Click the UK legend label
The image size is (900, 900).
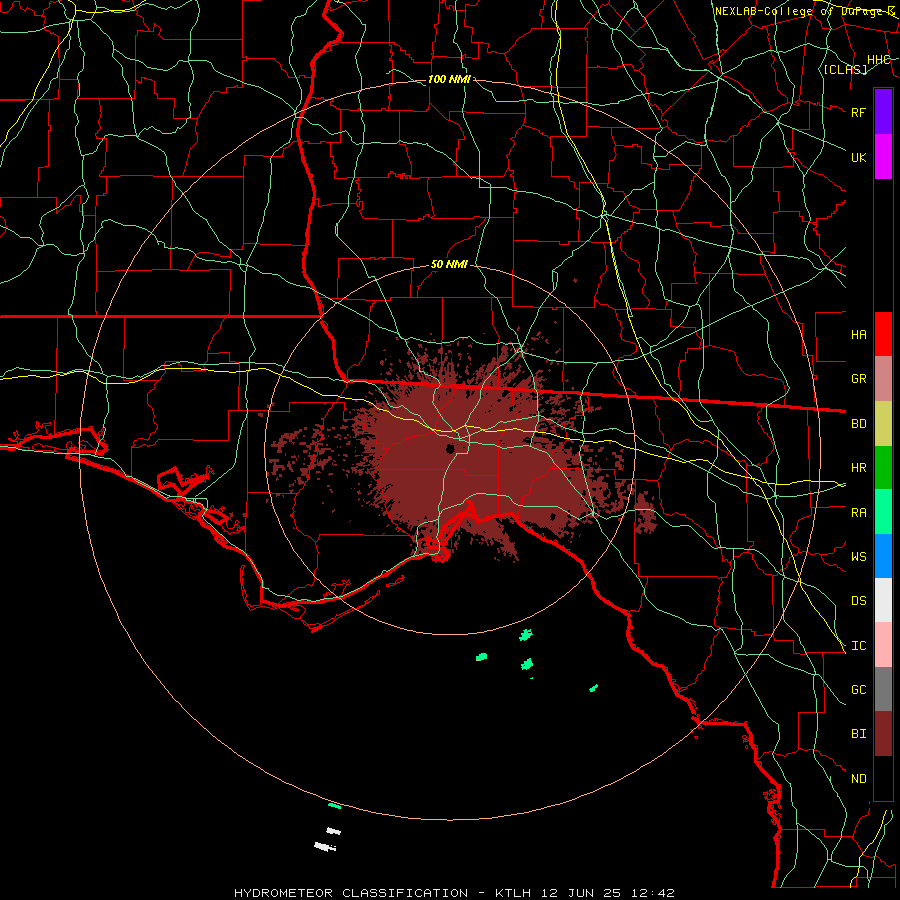(858, 157)
